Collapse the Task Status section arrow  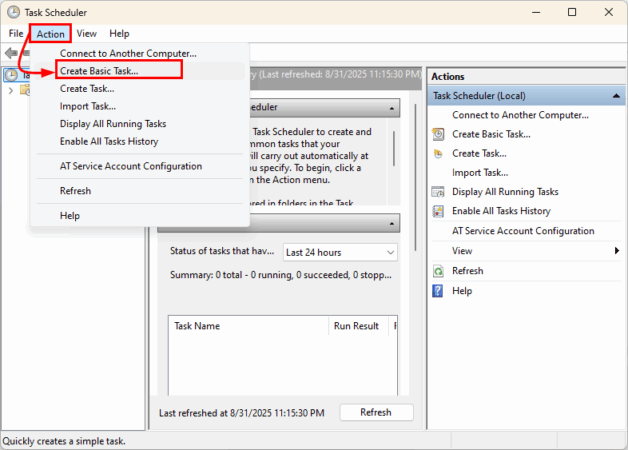point(391,223)
